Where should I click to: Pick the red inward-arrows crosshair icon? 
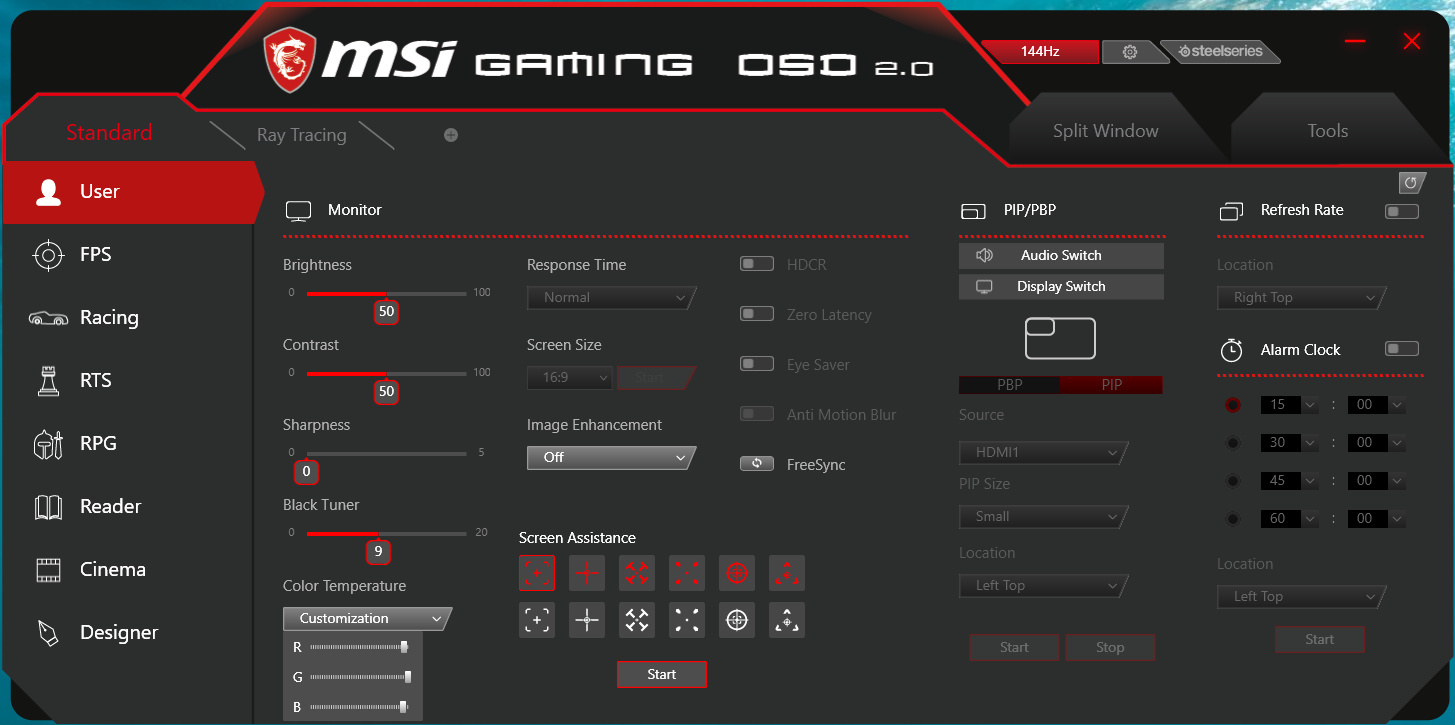coord(637,573)
